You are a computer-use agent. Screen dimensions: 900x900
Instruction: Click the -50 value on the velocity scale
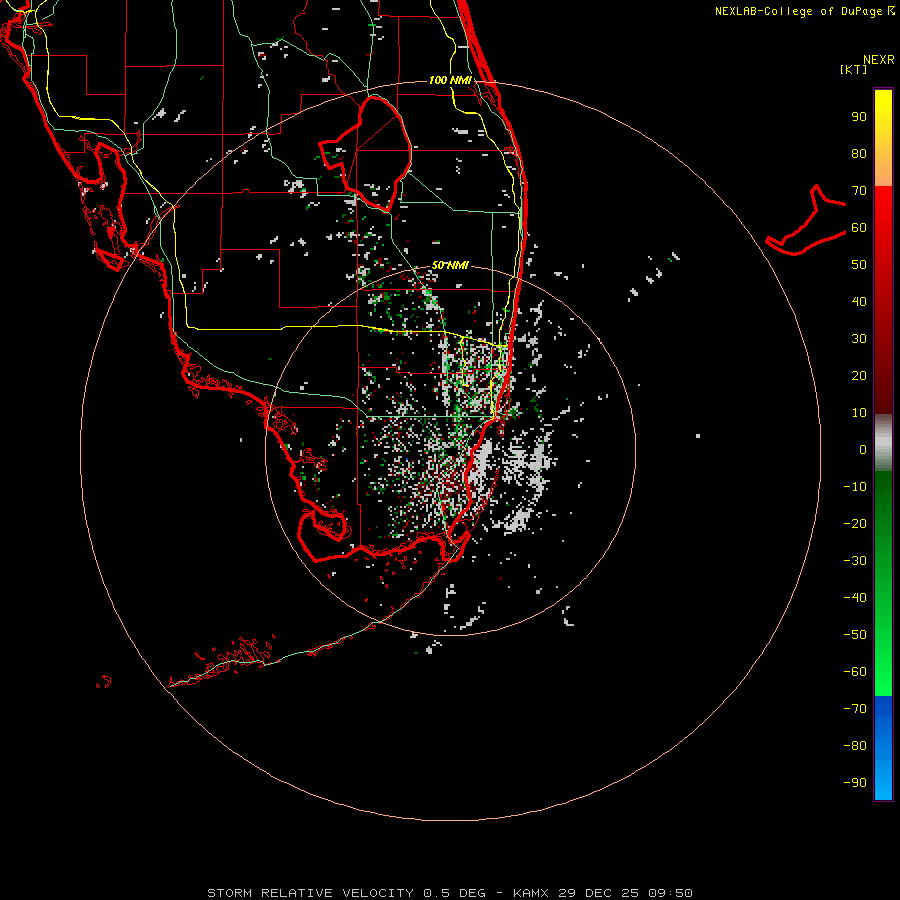[x=855, y=634]
